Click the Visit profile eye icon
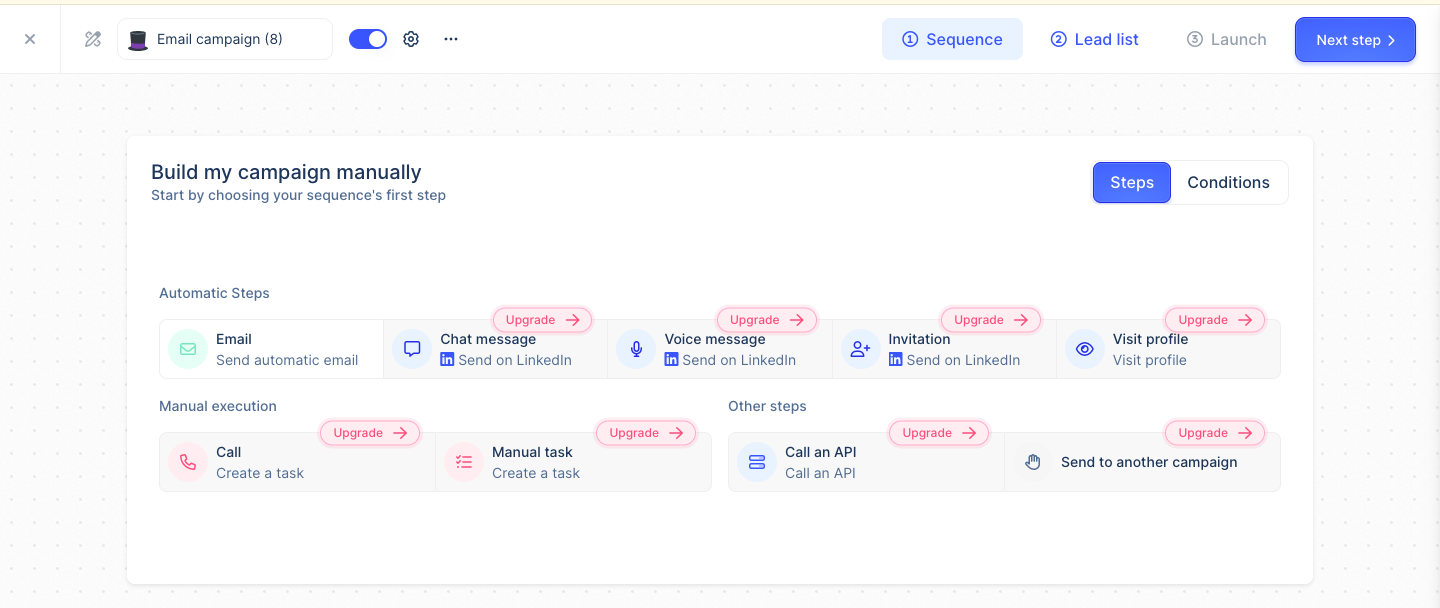The height and width of the screenshot is (608, 1440). pos(1085,349)
